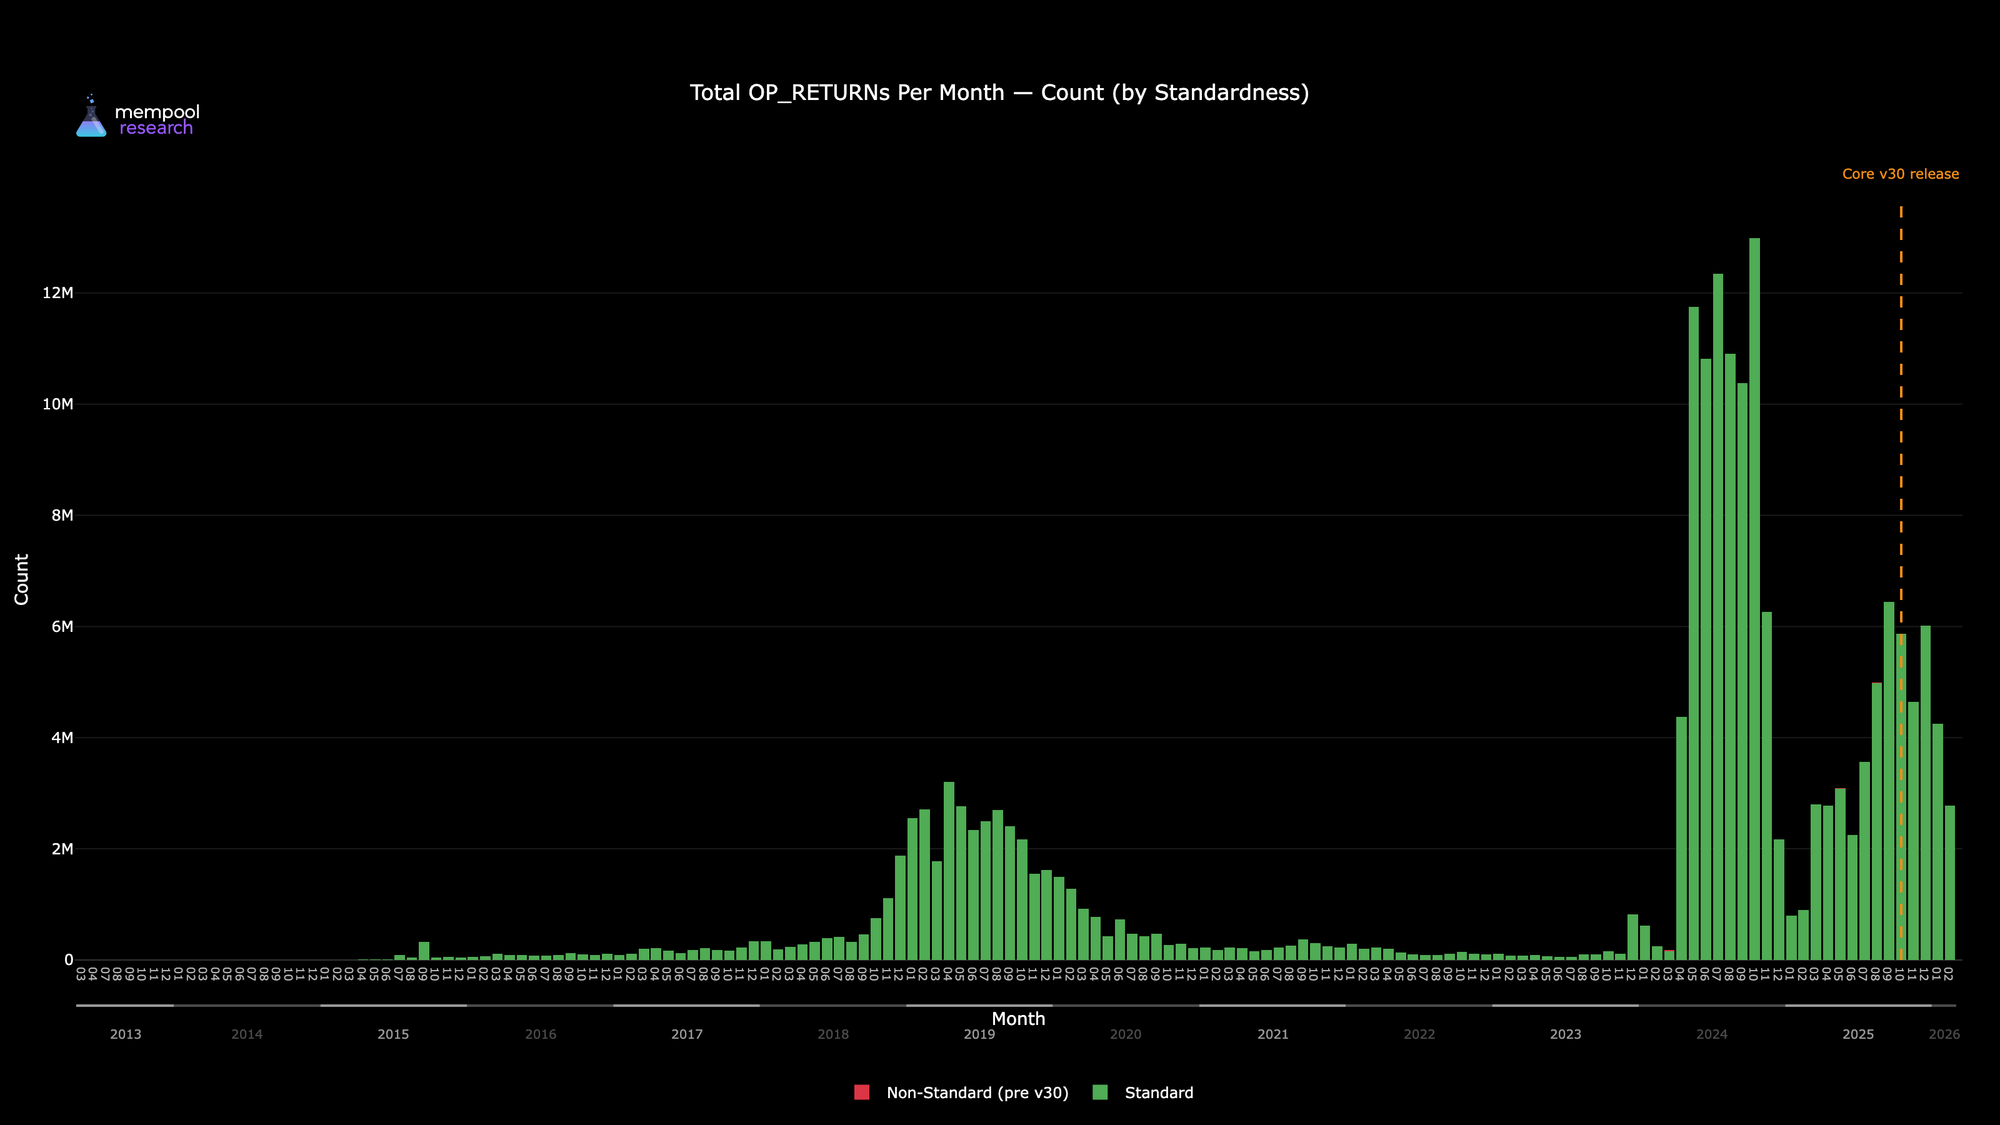The width and height of the screenshot is (2000, 1125).
Task: Click the rotated "Count" y-axis title
Action: (22, 579)
